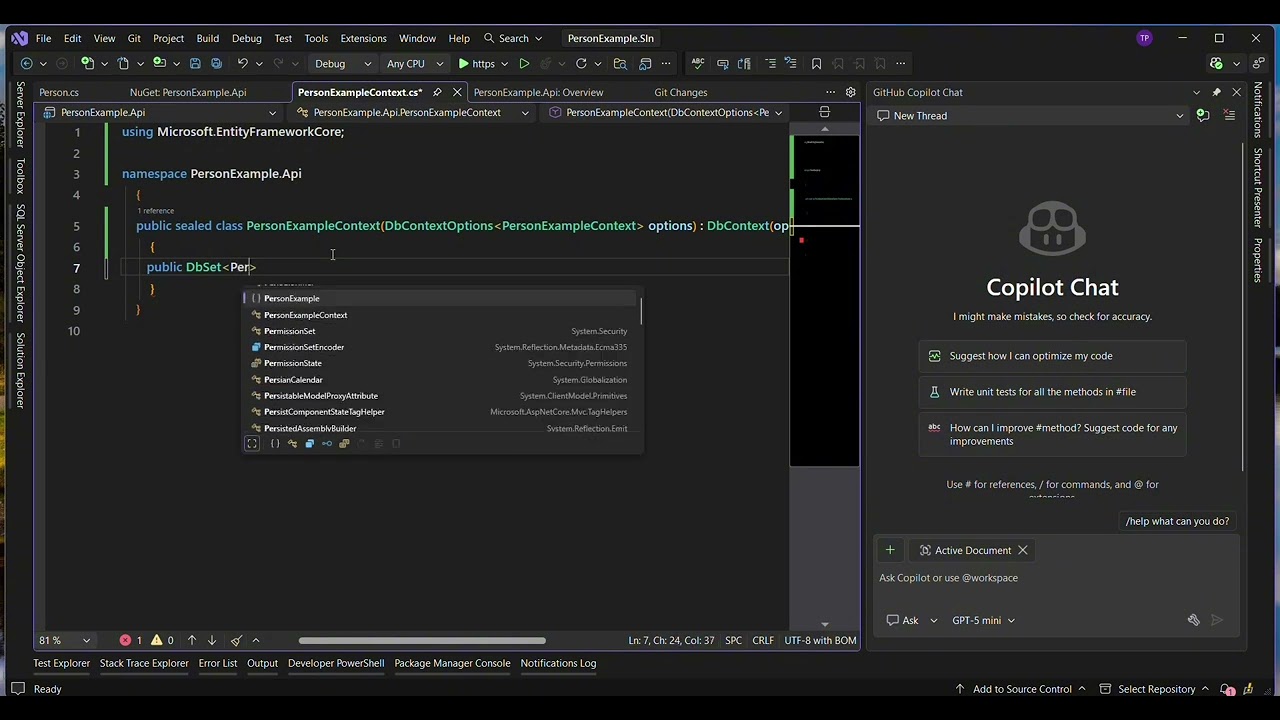
Task: Switch to the Person.cs tab
Action: (x=59, y=92)
